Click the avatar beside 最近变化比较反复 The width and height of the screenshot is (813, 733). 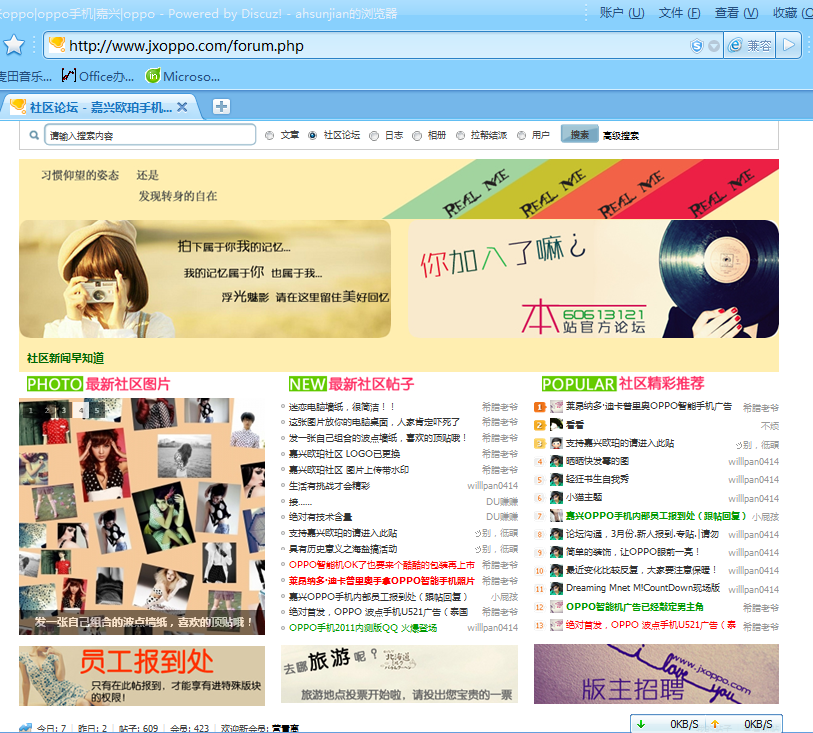click(x=556, y=570)
